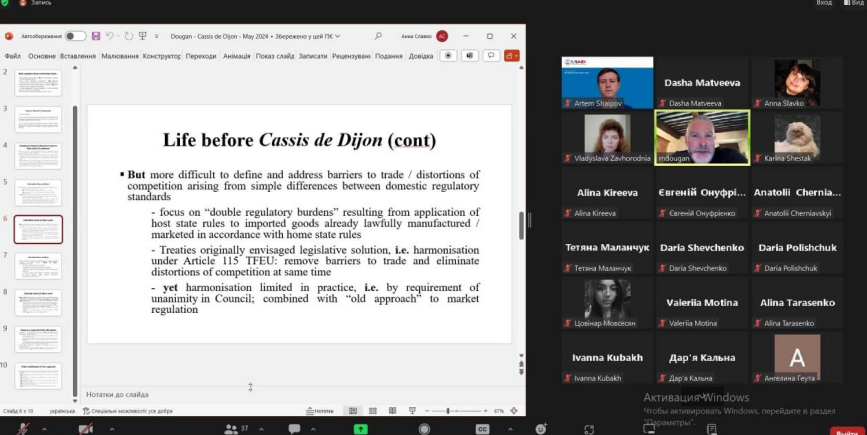Open the accessibility checker status item
Image resolution: width=867 pixels, height=435 pixels.
point(128,411)
